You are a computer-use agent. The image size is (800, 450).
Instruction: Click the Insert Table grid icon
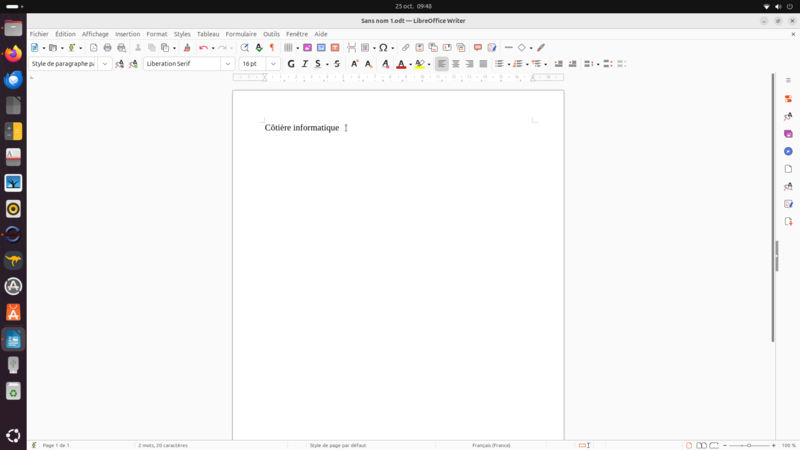coord(288,47)
